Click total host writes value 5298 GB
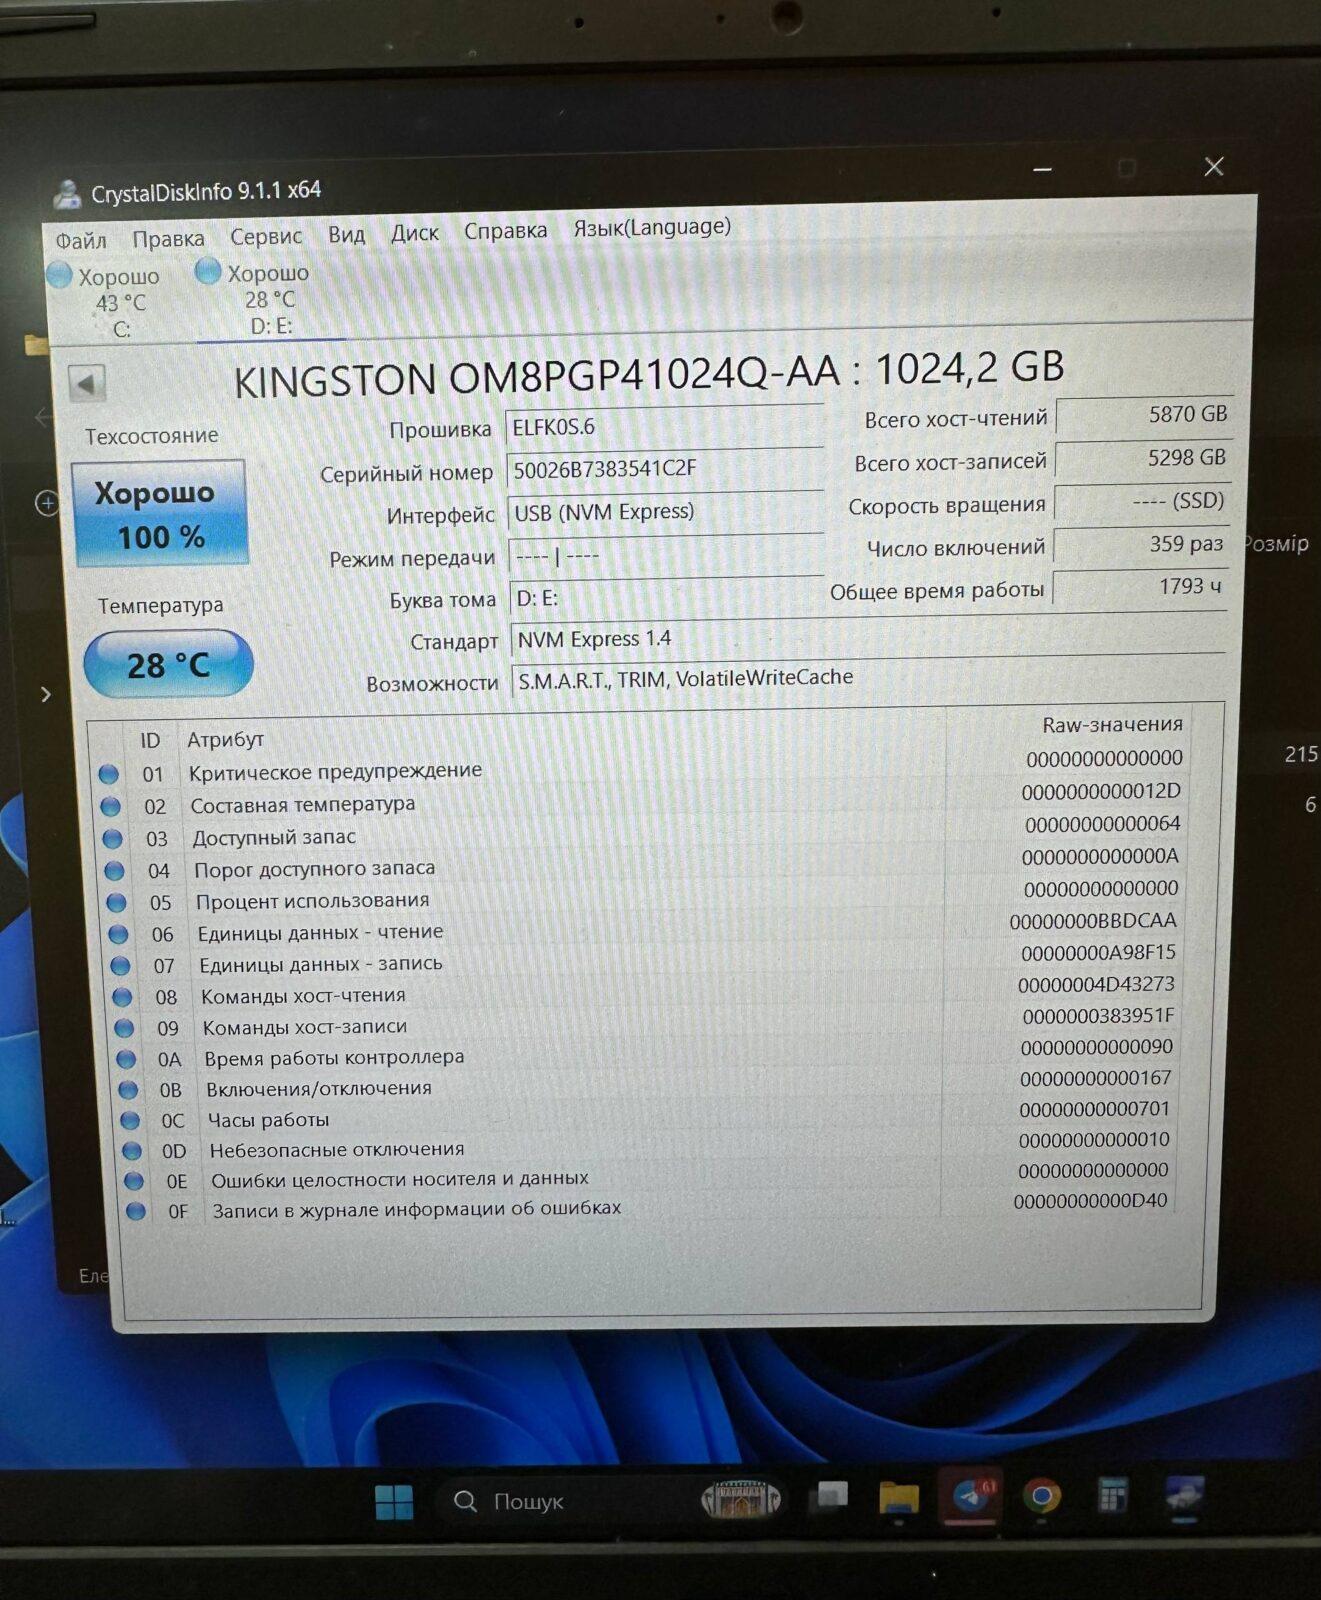The width and height of the screenshot is (1321, 1600). click(1143, 458)
